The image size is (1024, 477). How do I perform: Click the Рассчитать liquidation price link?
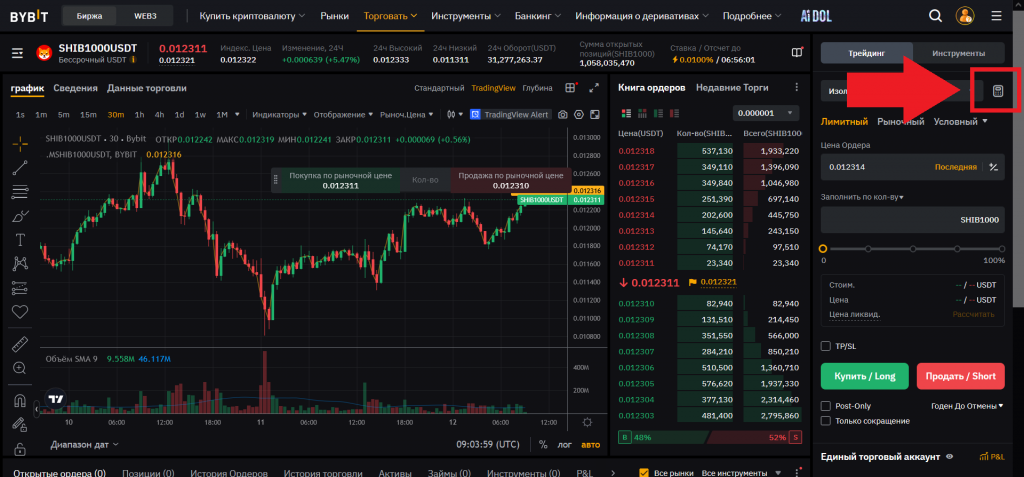coord(974,314)
